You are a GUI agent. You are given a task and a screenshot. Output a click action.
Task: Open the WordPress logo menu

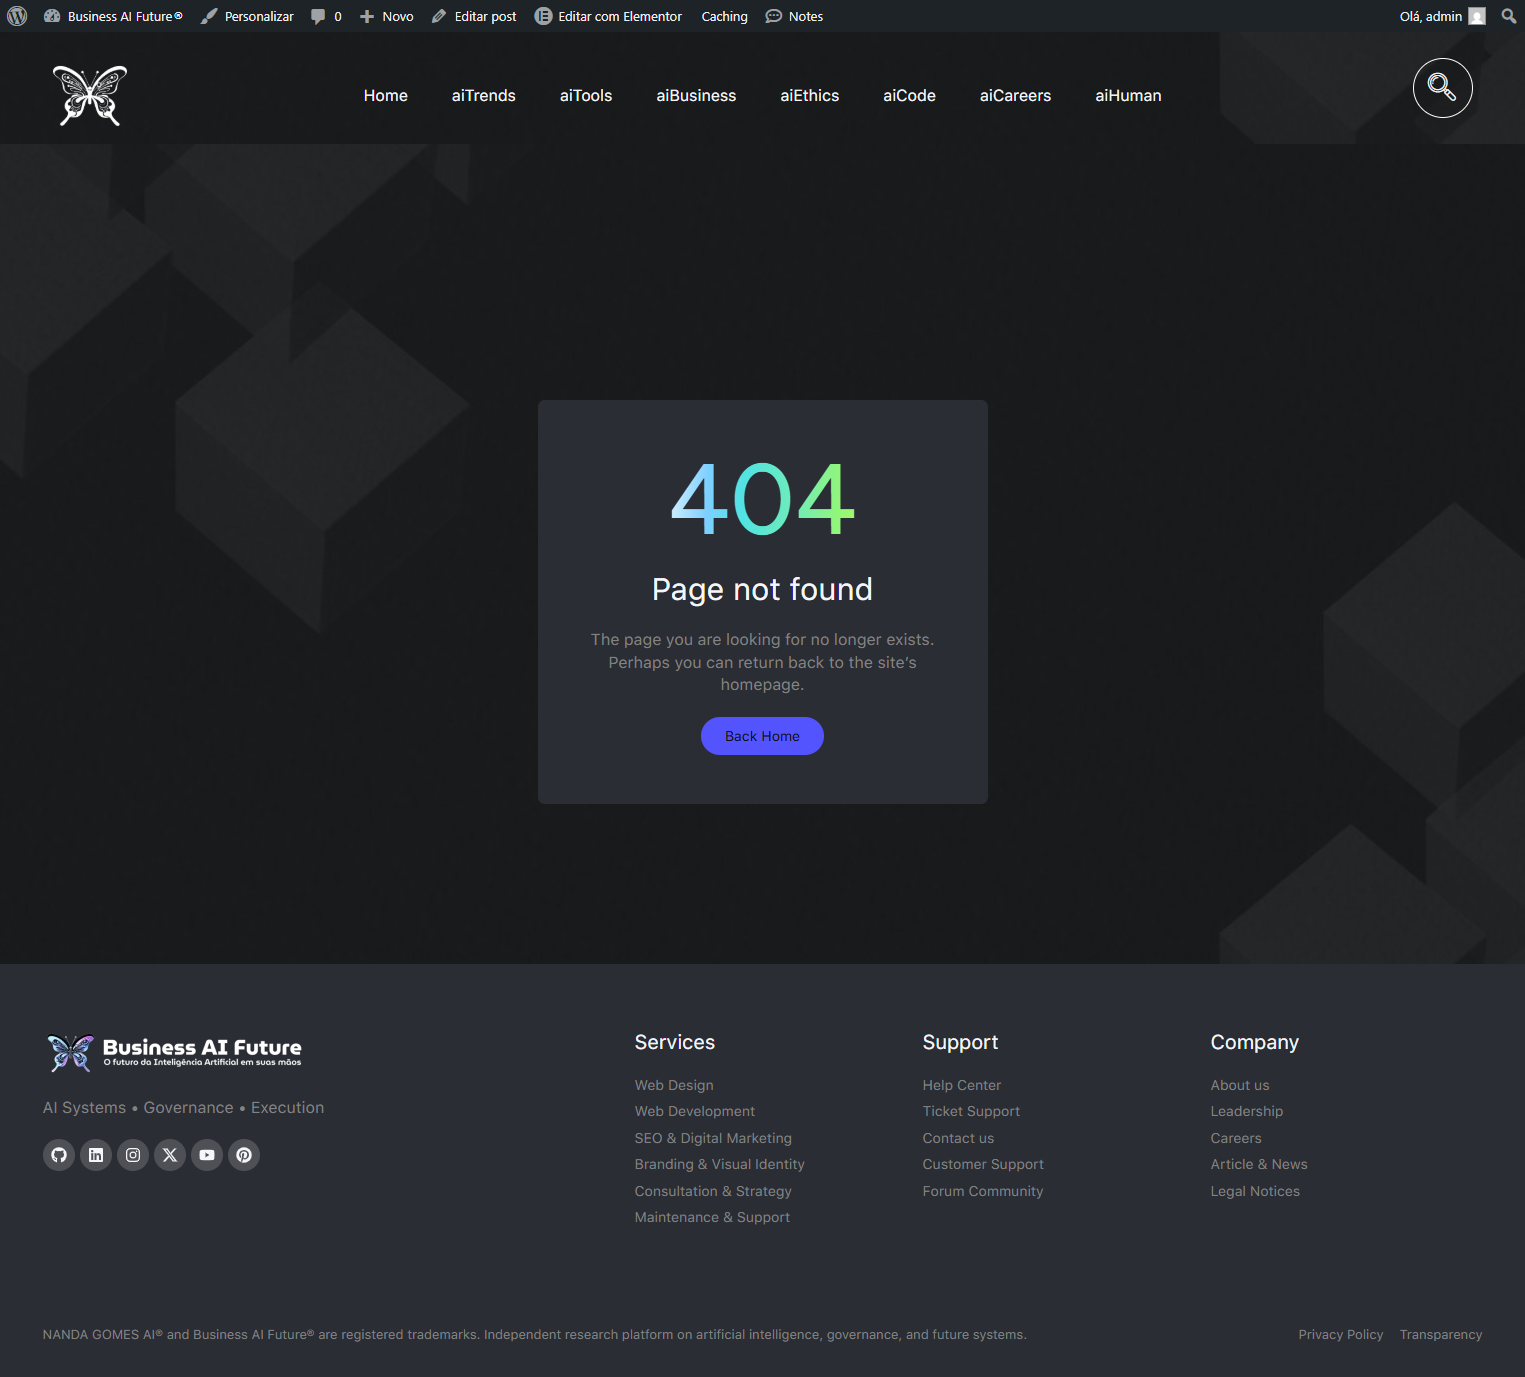click(x=17, y=16)
